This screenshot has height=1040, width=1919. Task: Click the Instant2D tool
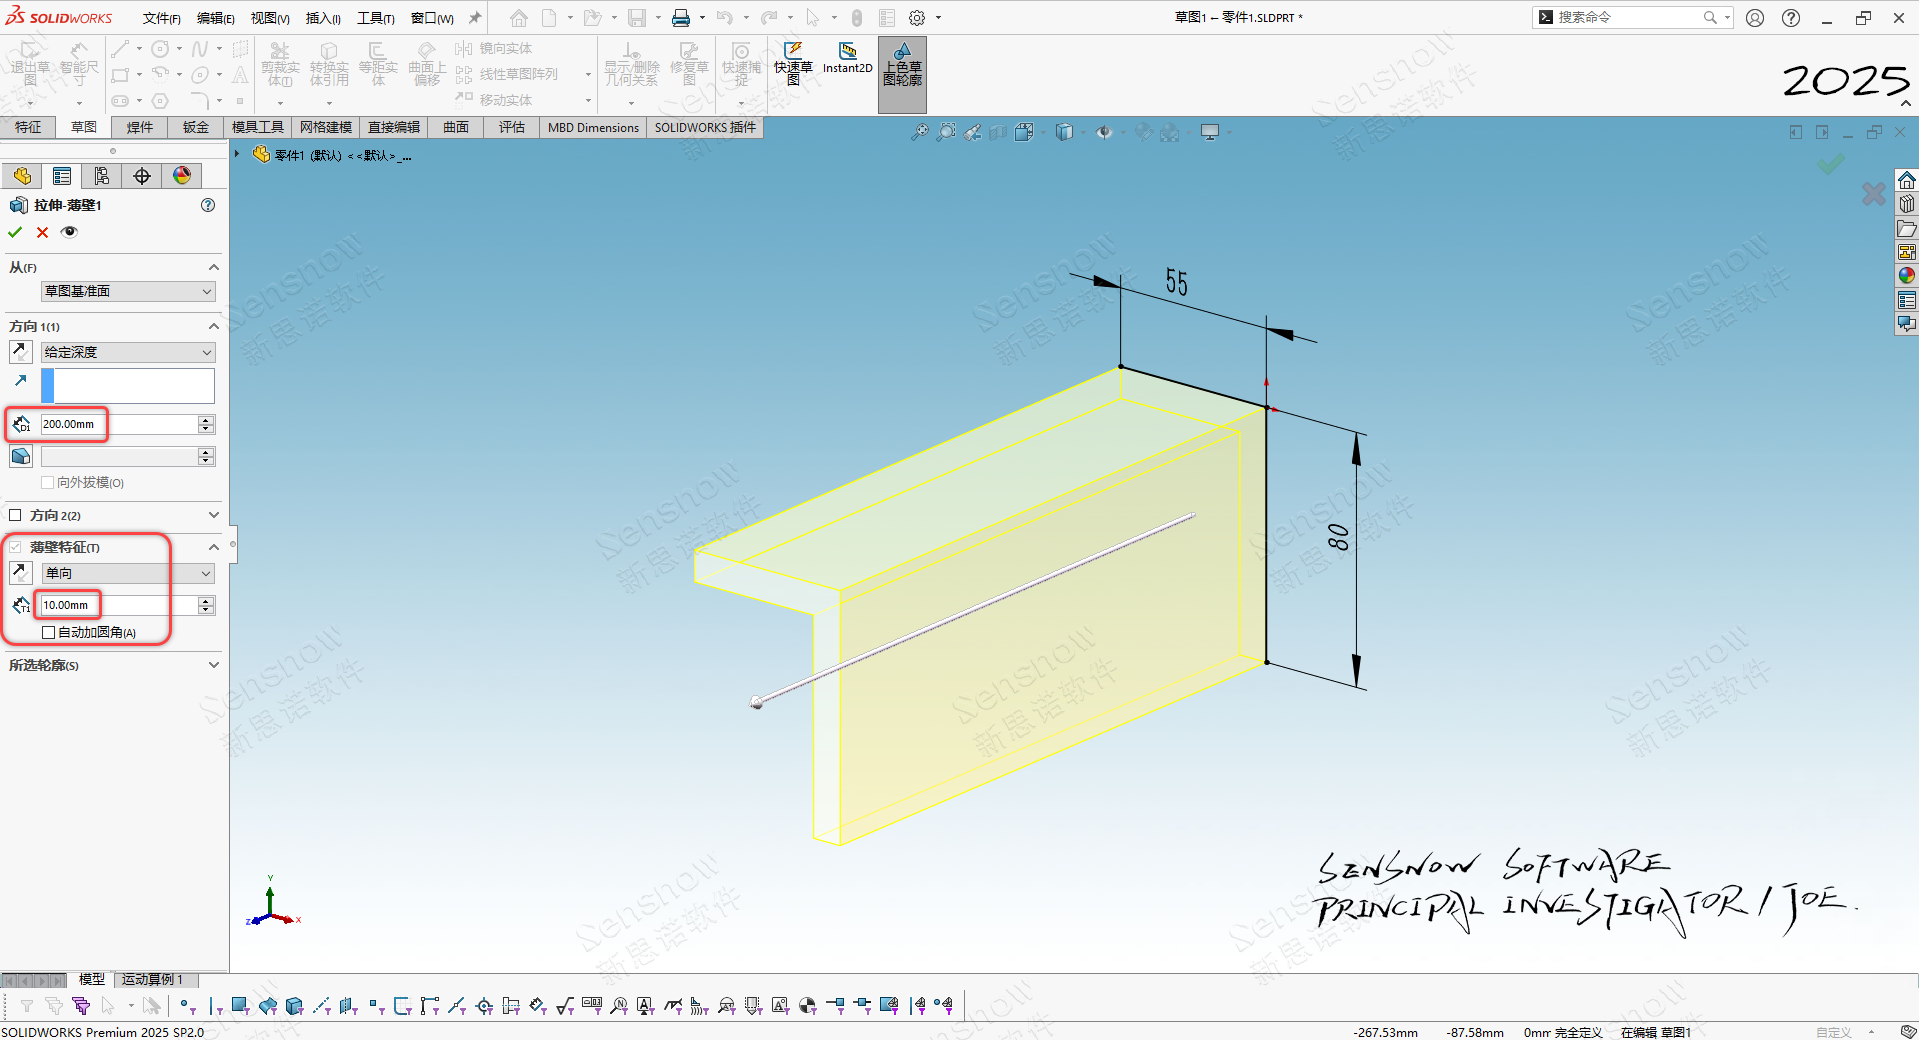click(x=847, y=58)
